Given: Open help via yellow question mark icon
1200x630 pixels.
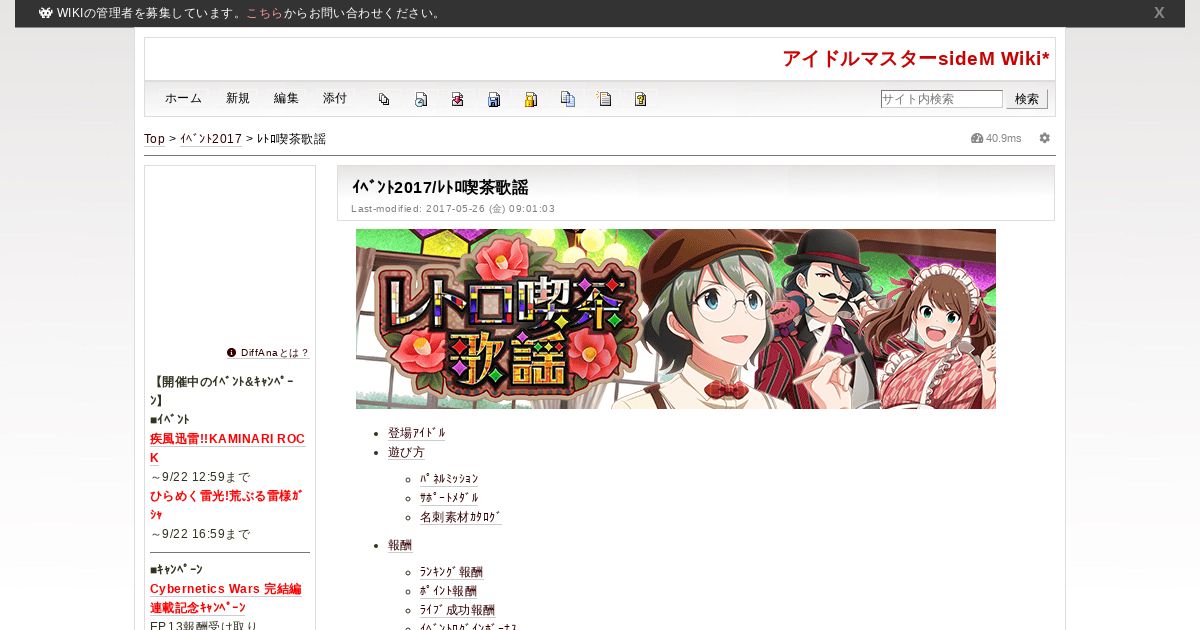Looking at the screenshot, I should (x=641, y=99).
